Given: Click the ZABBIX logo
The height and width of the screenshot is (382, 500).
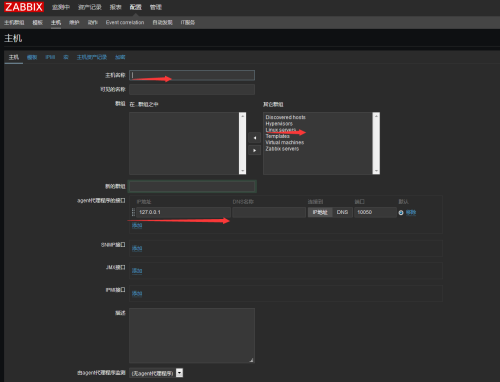Looking at the screenshot, I should click(x=24, y=7).
